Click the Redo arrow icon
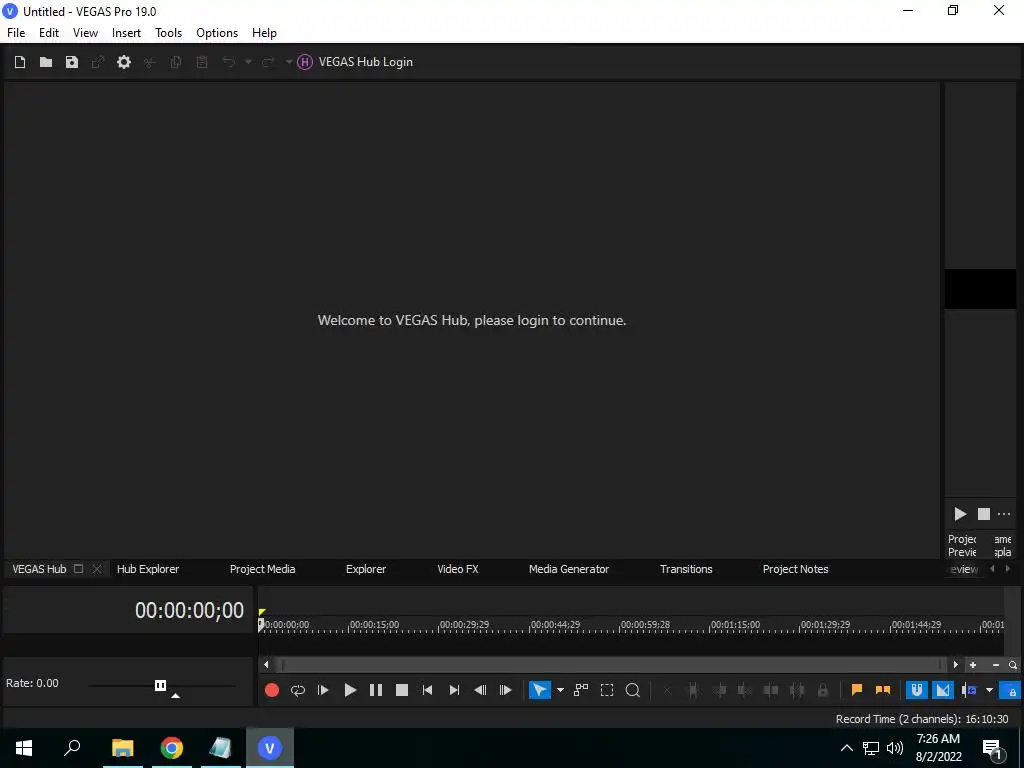The image size is (1024, 768). [x=268, y=62]
